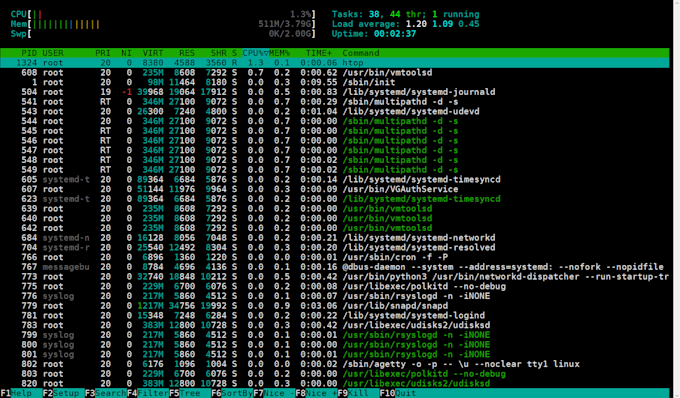680x398 pixels.
Task: Click the Load average readout
Action: click(x=405, y=24)
